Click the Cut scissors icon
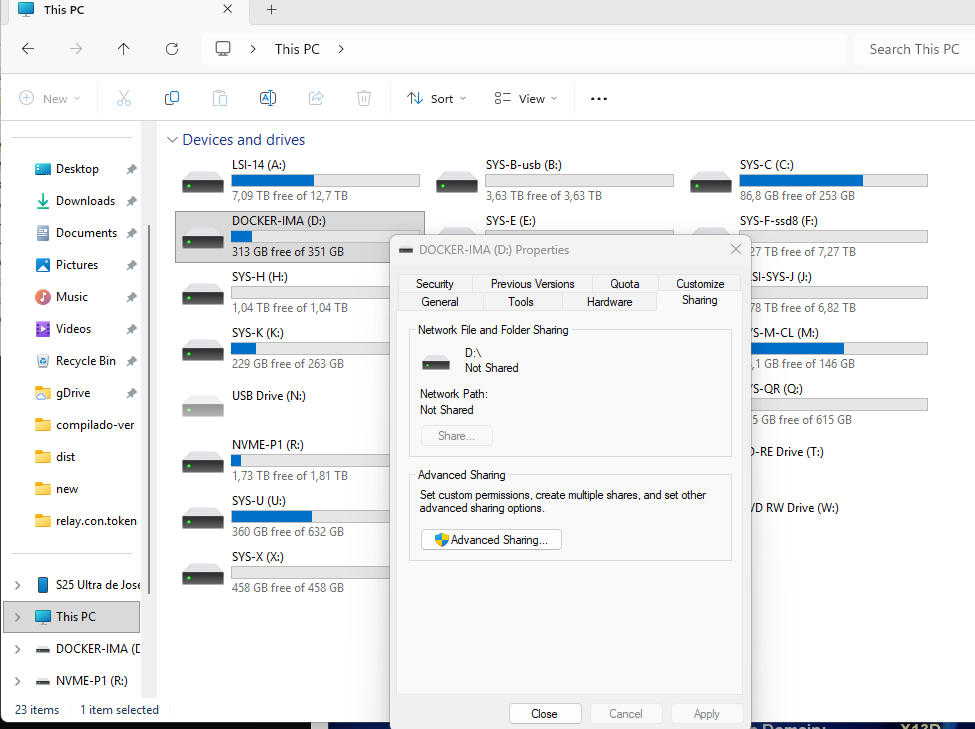Image resolution: width=975 pixels, height=729 pixels. coord(124,98)
